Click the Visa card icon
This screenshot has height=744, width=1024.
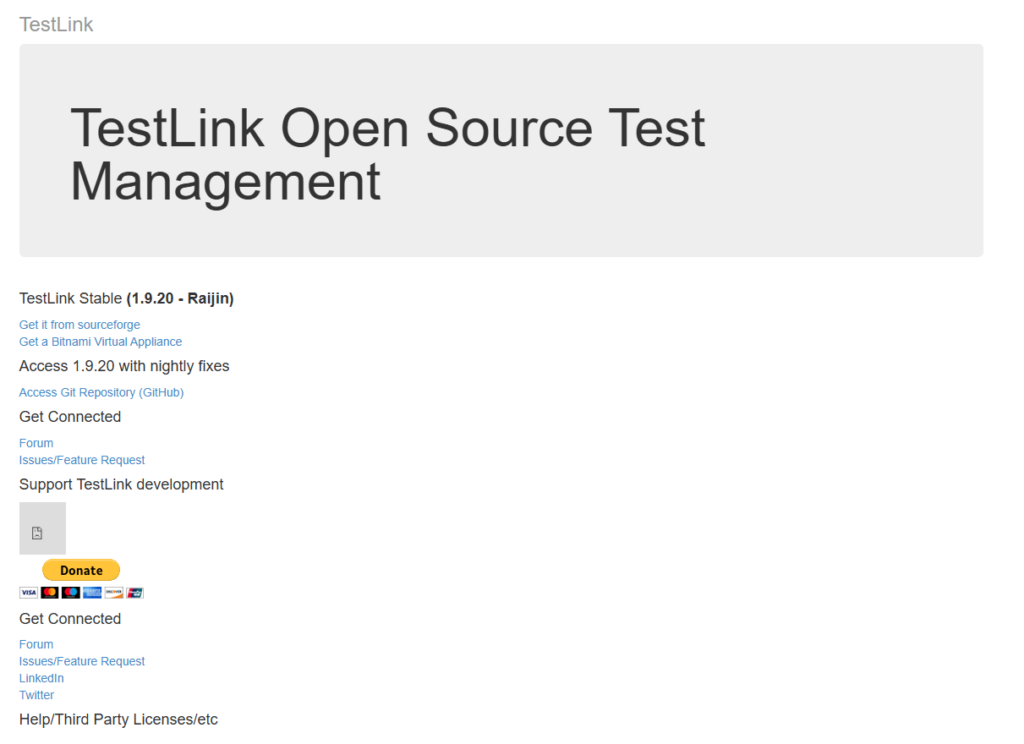28,593
